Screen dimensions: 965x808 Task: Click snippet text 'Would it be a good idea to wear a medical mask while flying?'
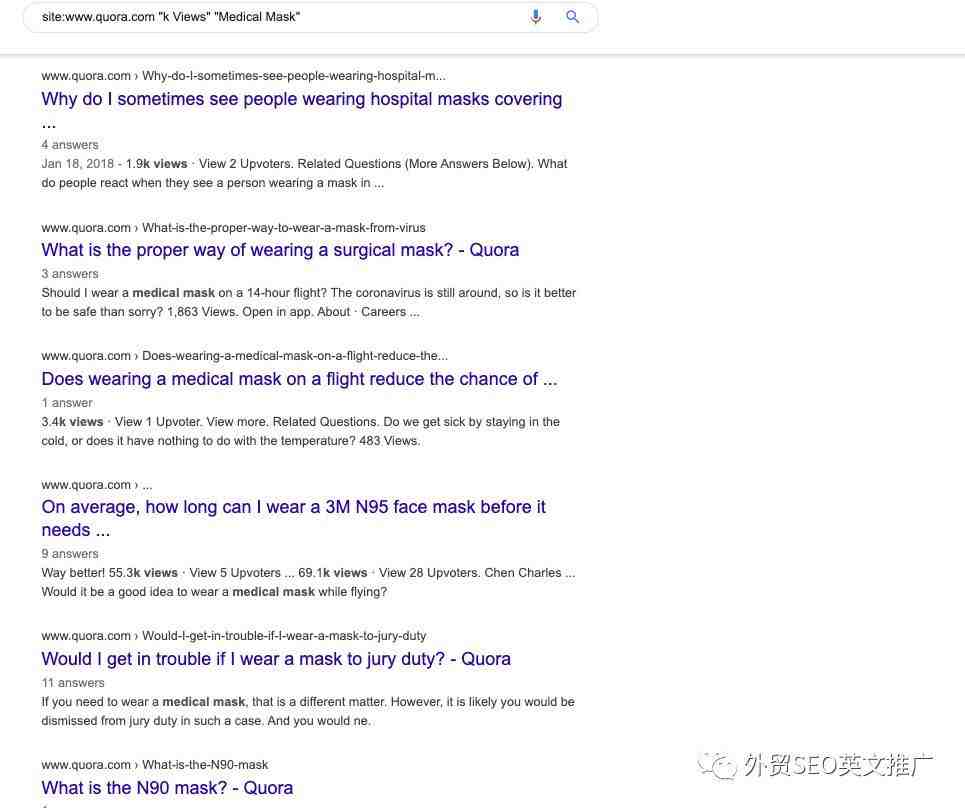click(x=214, y=592)
